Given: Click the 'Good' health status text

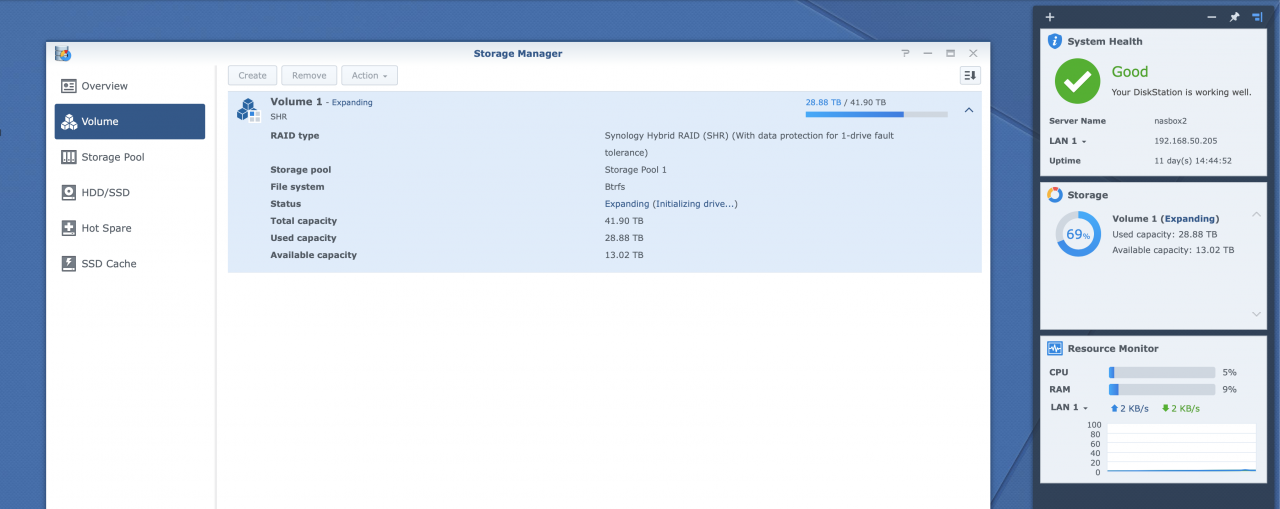Looking at the screenshot, I should [1130, 72].
